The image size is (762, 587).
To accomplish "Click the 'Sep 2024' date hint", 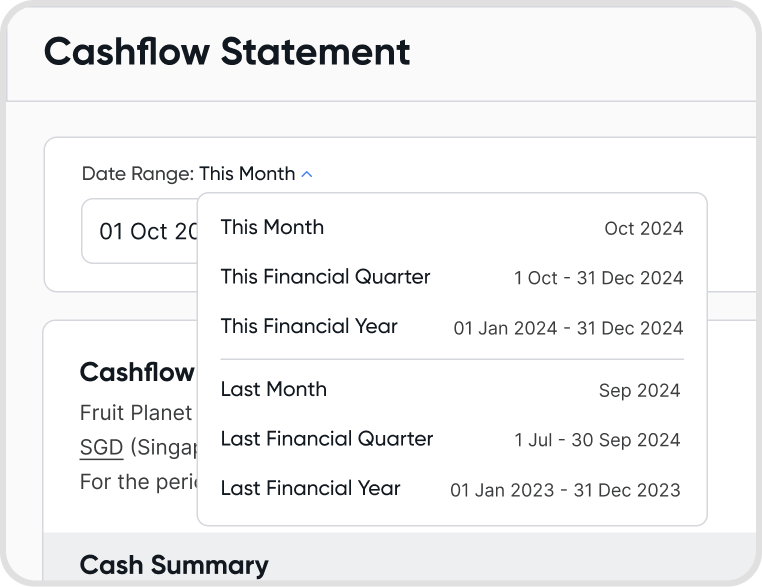I will pyautogui.click(x=639, y=391).
